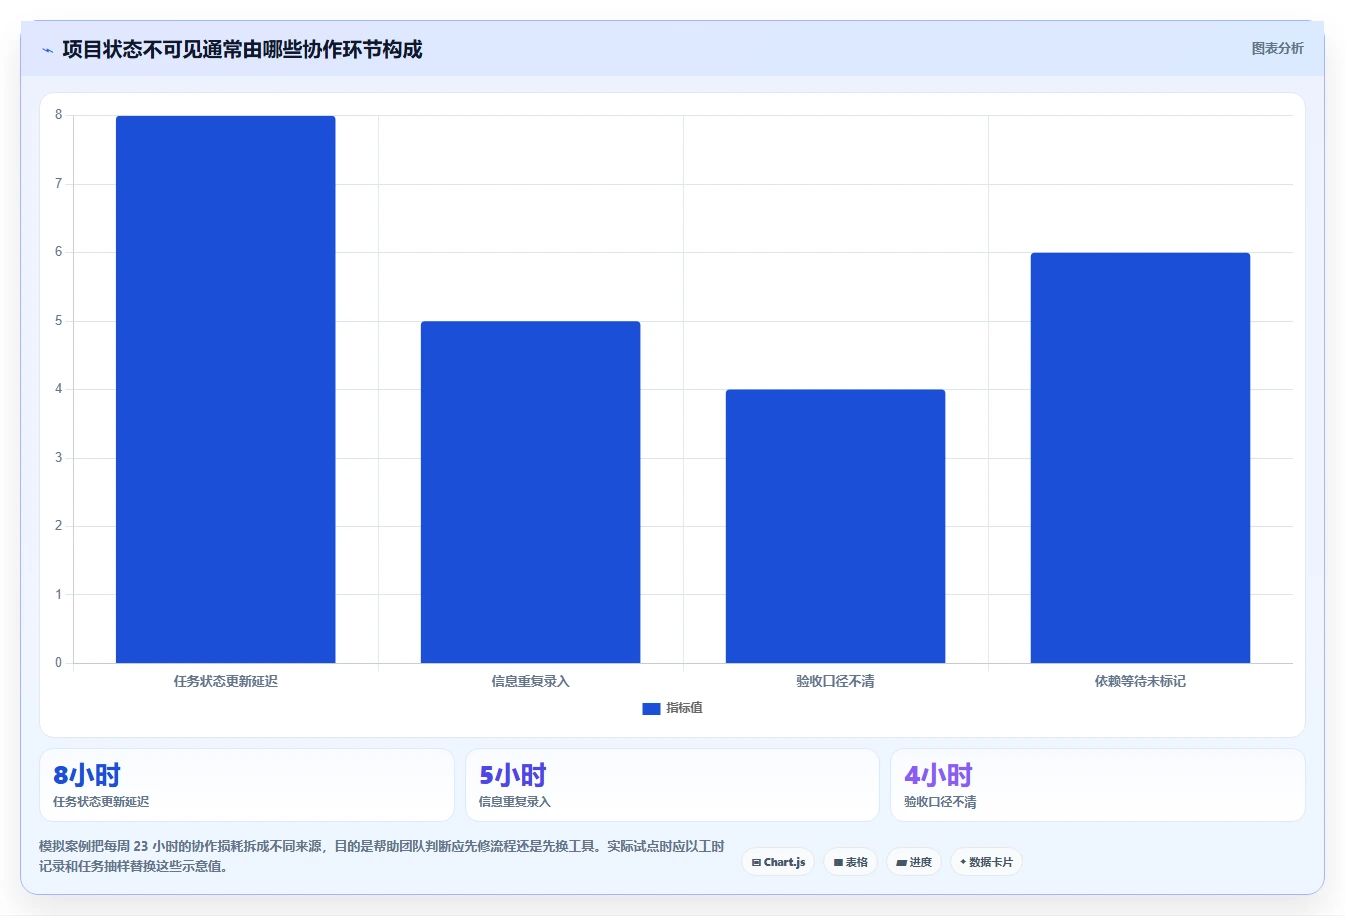Select the 验收口径不清 bar in chart

coord(835,526)
